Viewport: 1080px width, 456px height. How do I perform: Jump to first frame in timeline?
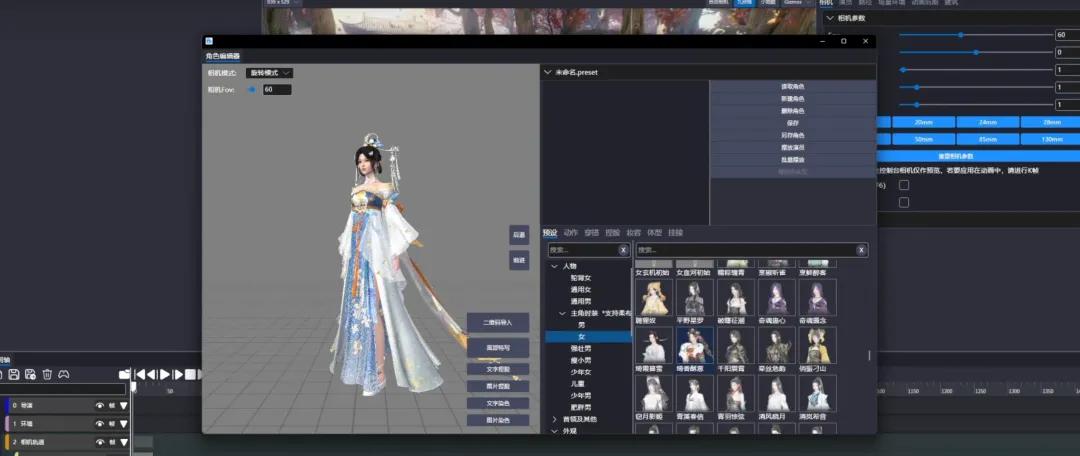(140, 374)
